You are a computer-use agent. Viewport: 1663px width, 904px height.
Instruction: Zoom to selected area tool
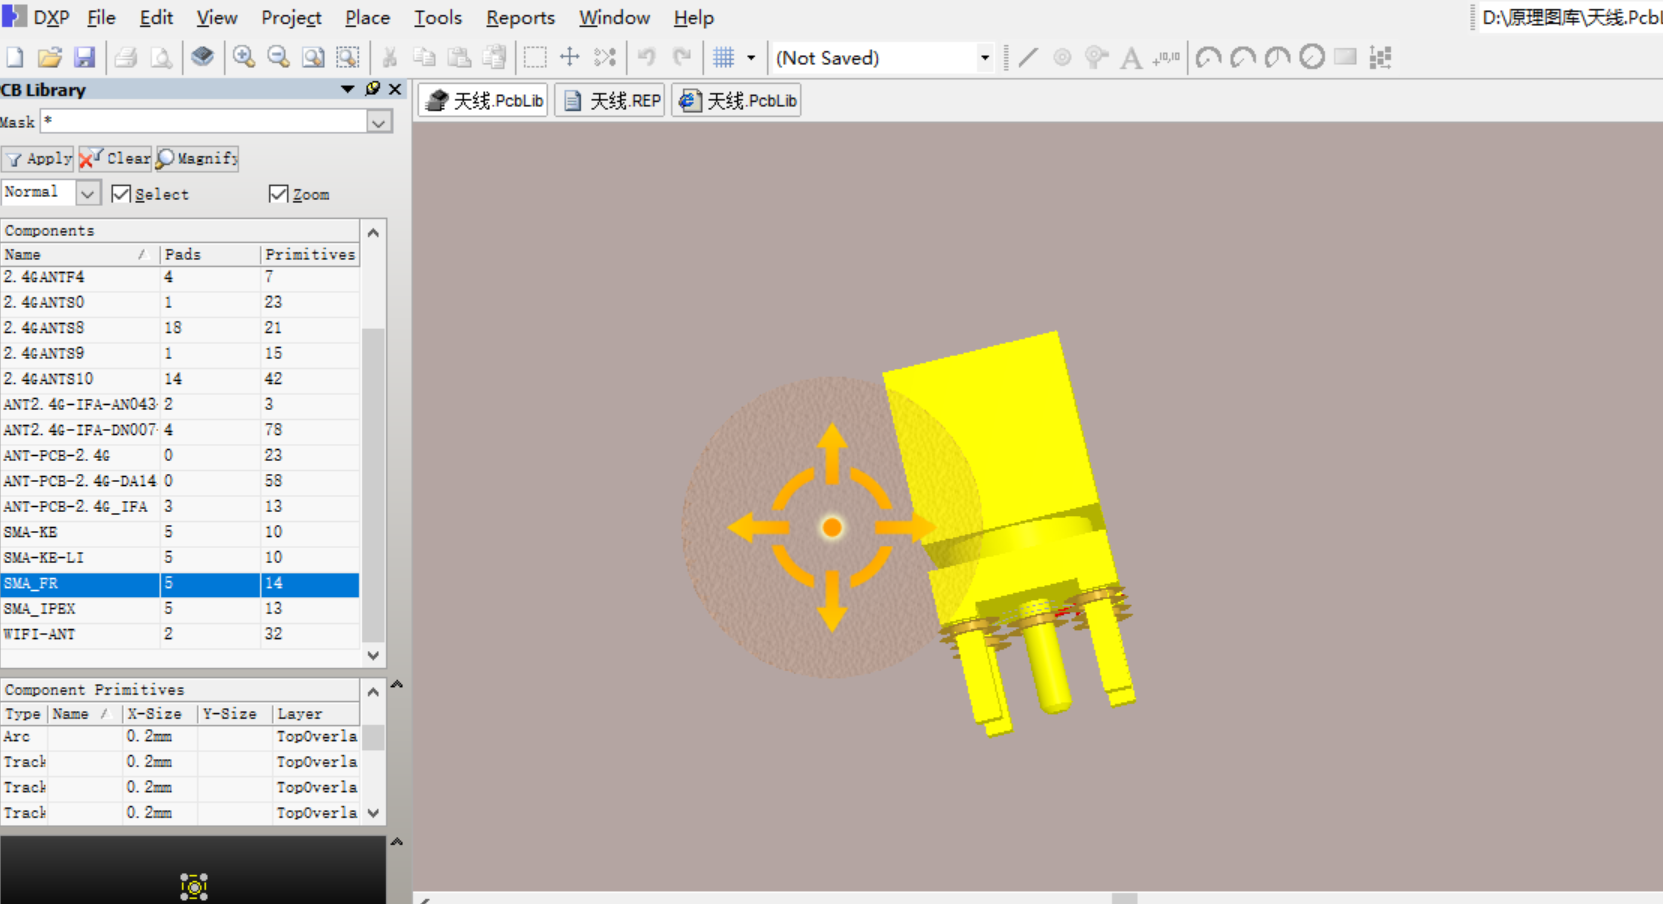coord(347,57)
